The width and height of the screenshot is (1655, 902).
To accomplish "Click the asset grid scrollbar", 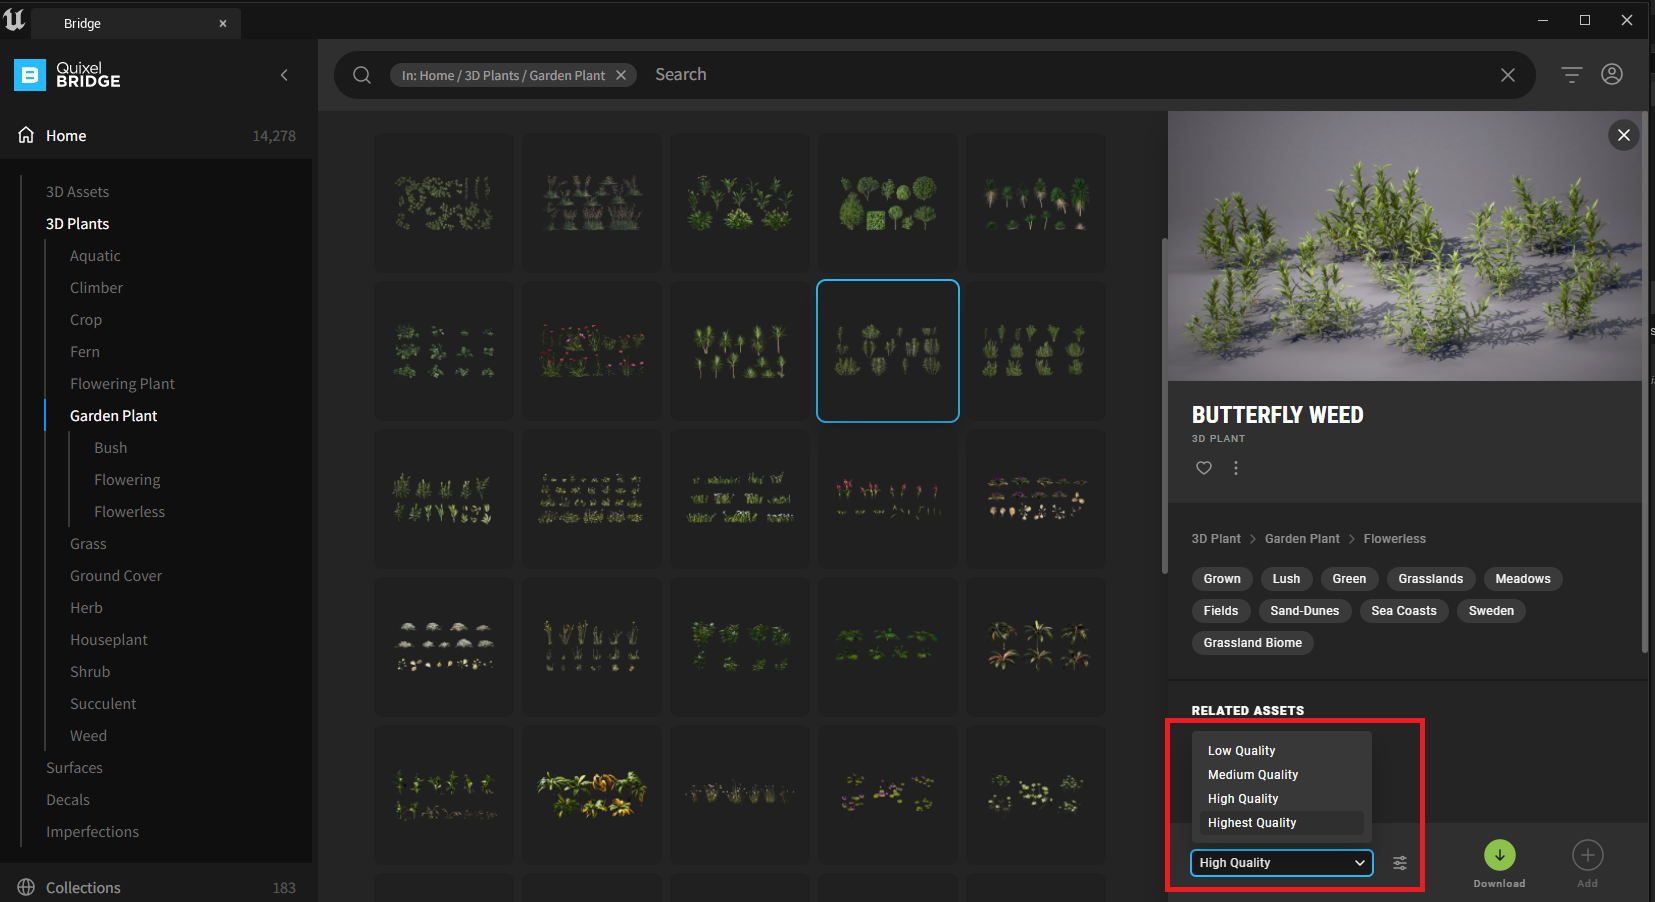I will 1164,405.
